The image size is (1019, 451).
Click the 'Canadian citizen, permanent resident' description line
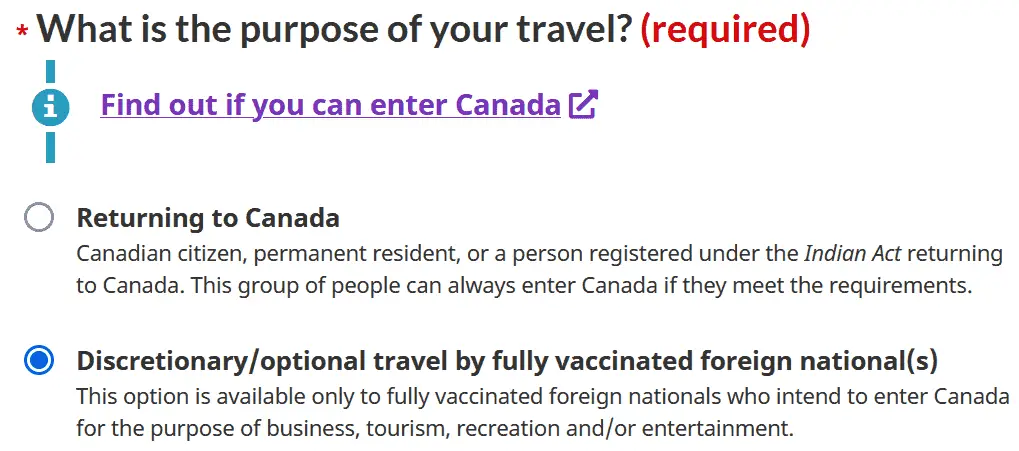point(300,253)
